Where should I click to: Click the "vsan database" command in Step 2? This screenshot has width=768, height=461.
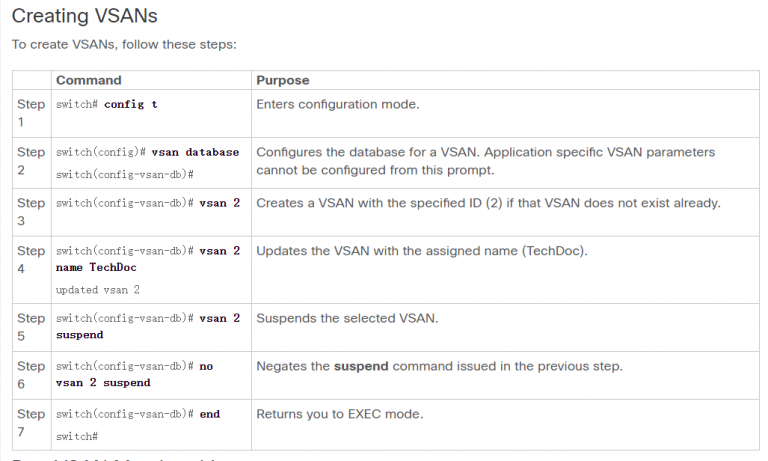click(x=195, y=153)
